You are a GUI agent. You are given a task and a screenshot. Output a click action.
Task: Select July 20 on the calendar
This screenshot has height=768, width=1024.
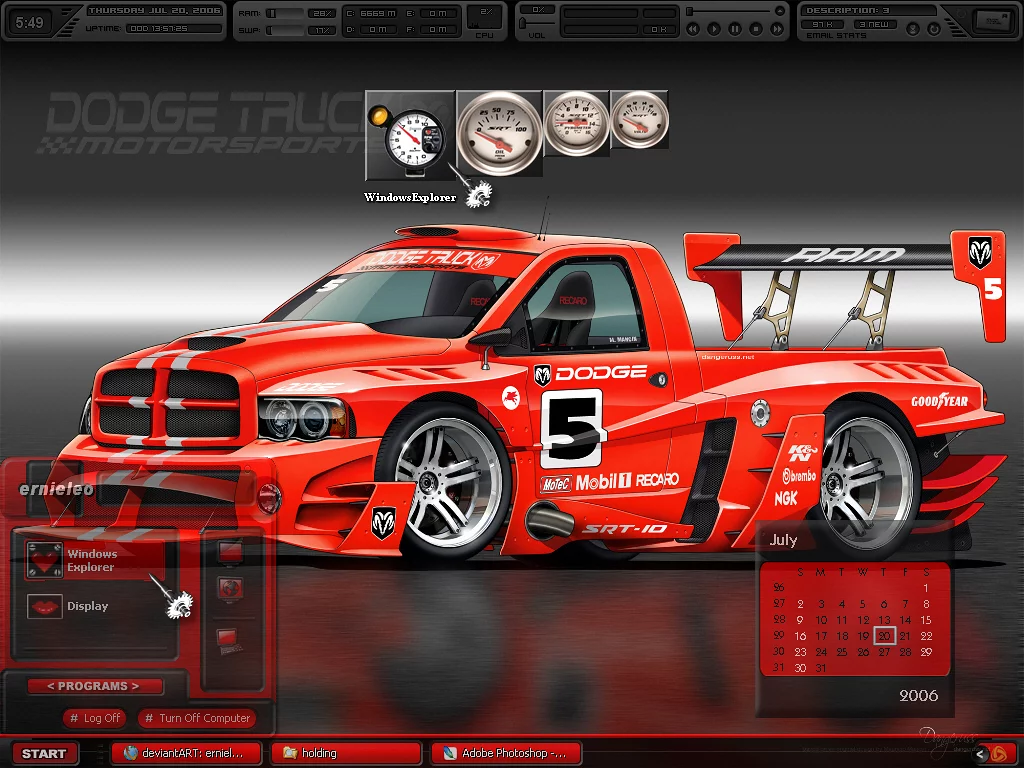pyautogui.click(x=883, y=635)
